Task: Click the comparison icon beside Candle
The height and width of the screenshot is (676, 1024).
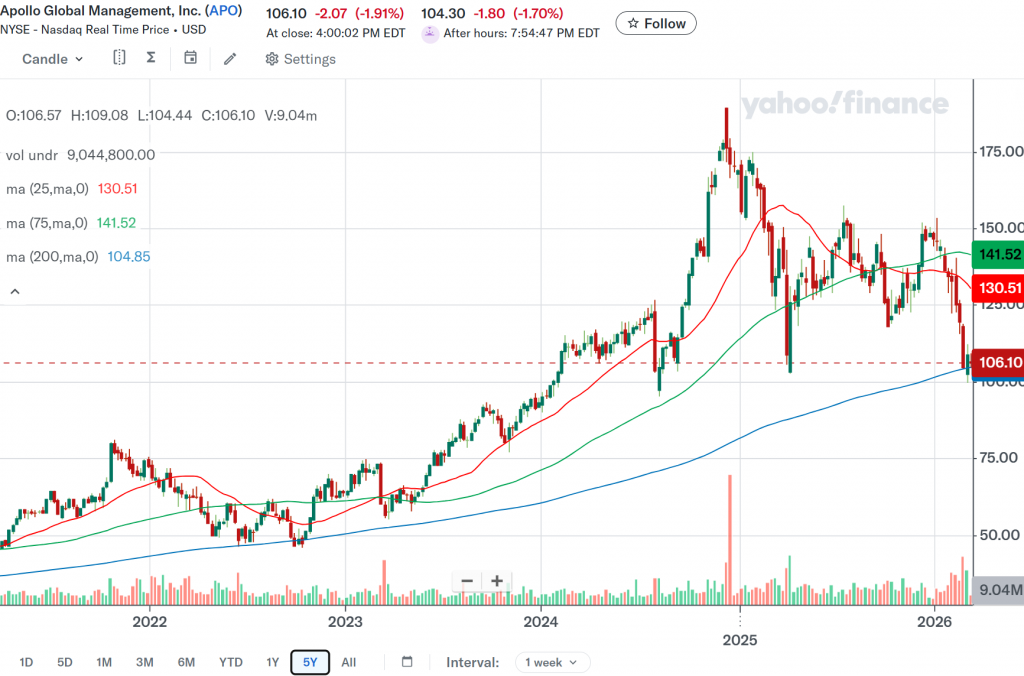Action: pyautogui.click(x=119, y=58)
